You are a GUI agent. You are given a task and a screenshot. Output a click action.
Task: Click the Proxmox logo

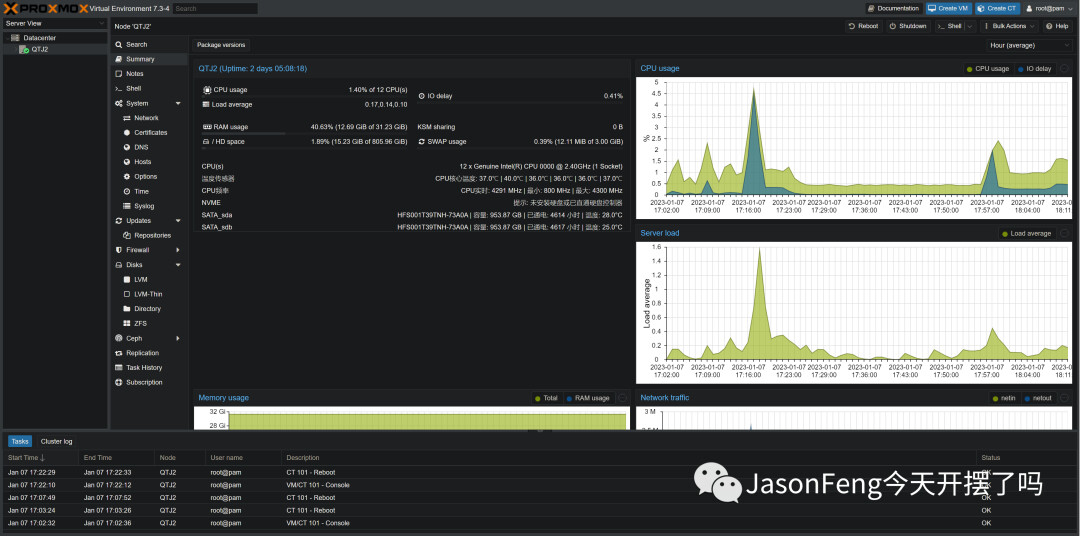(x=45, y=8)
